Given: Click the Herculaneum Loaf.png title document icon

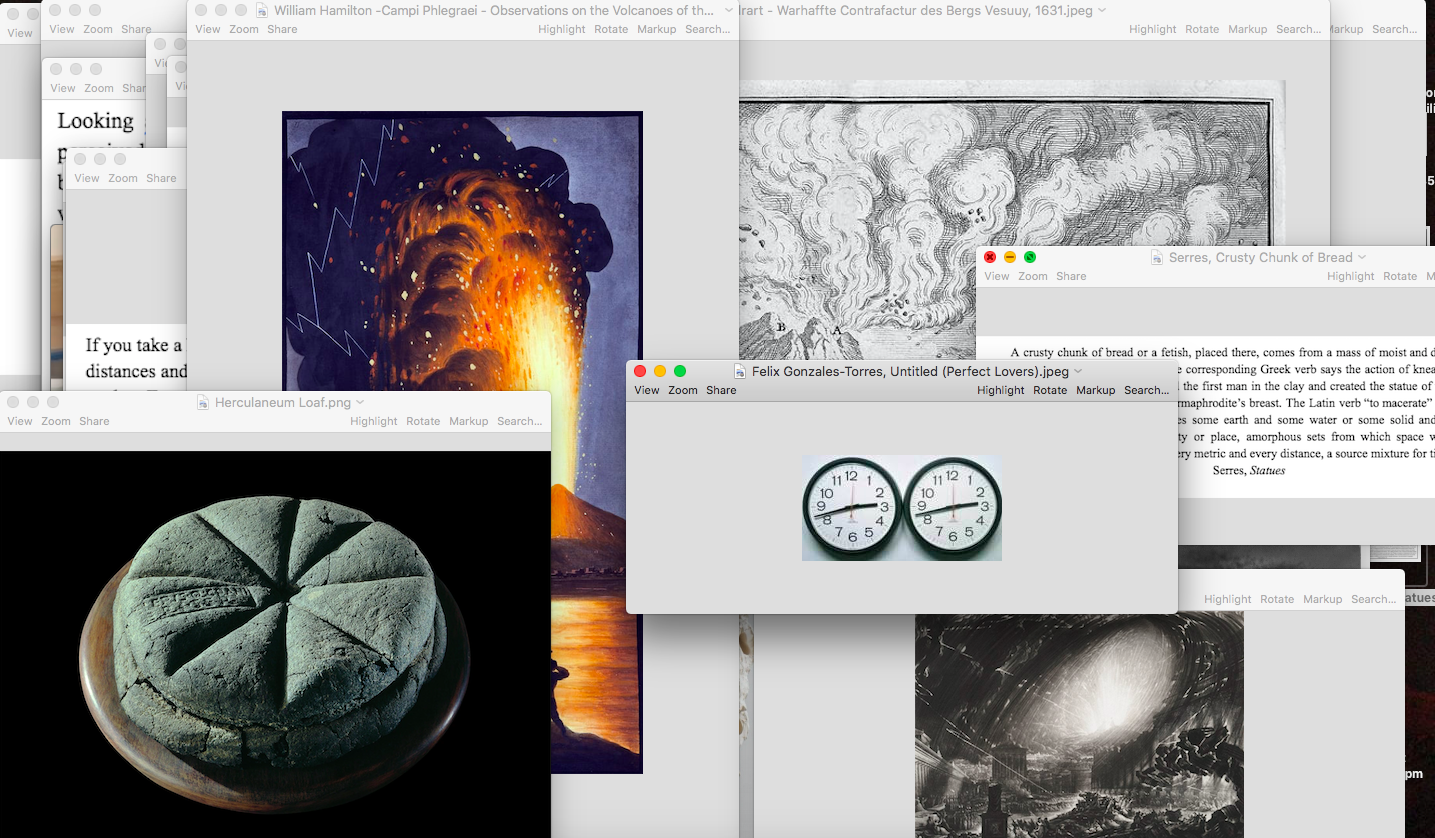Looking at the screenshot, I should tap(204, 402).
